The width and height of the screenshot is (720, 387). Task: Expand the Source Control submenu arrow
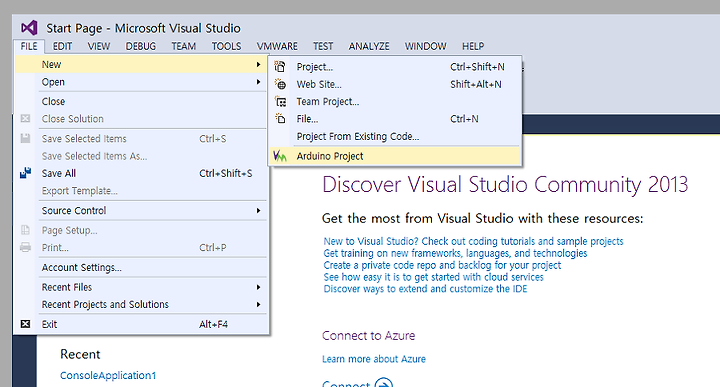(x=259, y=211)
